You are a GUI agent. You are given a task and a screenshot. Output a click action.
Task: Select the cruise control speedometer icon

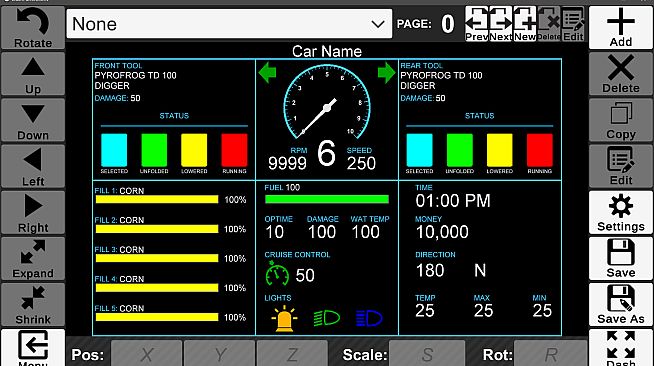pyautogui.click(x=277, y=273)
